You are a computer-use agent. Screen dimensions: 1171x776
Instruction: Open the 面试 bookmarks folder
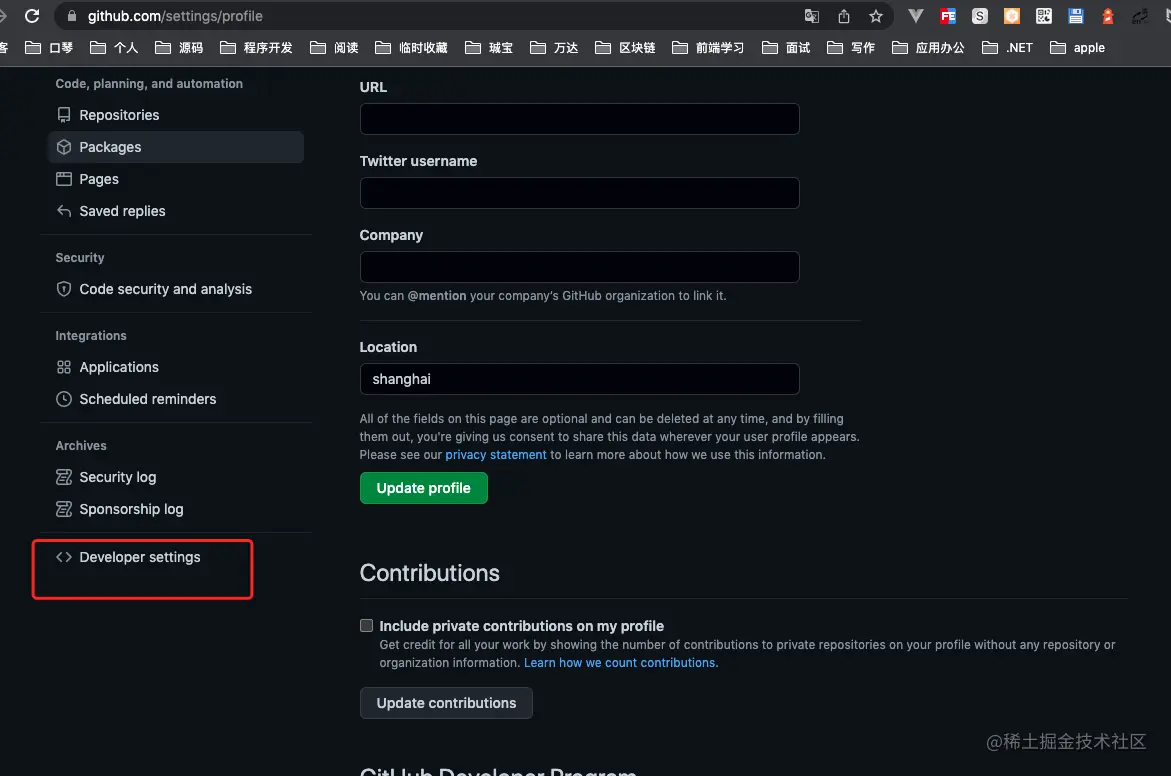[x=786, y=48]
